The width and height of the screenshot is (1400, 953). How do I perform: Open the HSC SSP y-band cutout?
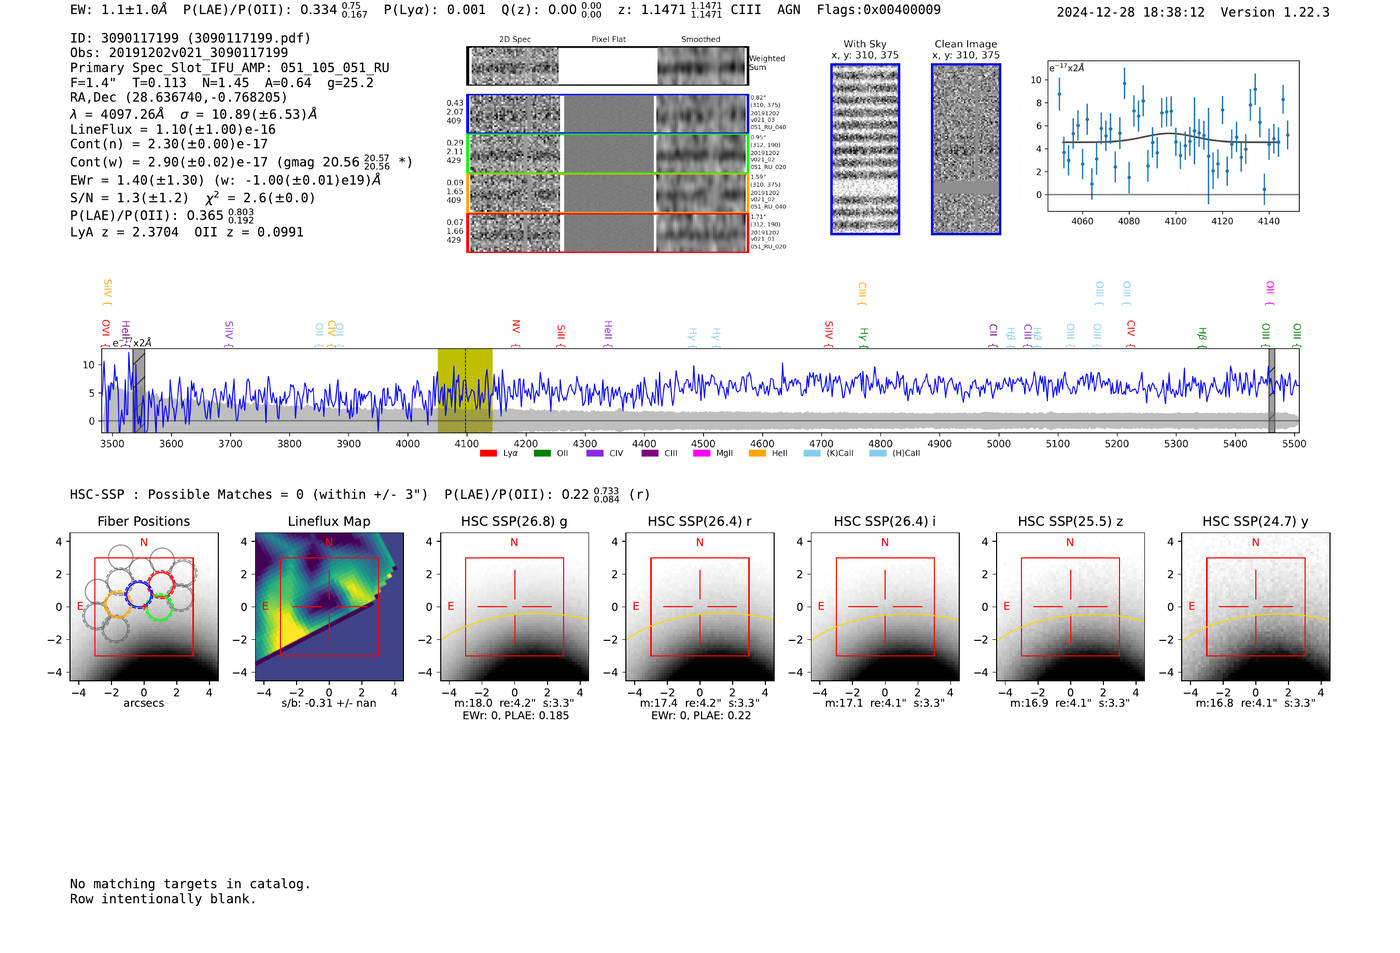1255,607
